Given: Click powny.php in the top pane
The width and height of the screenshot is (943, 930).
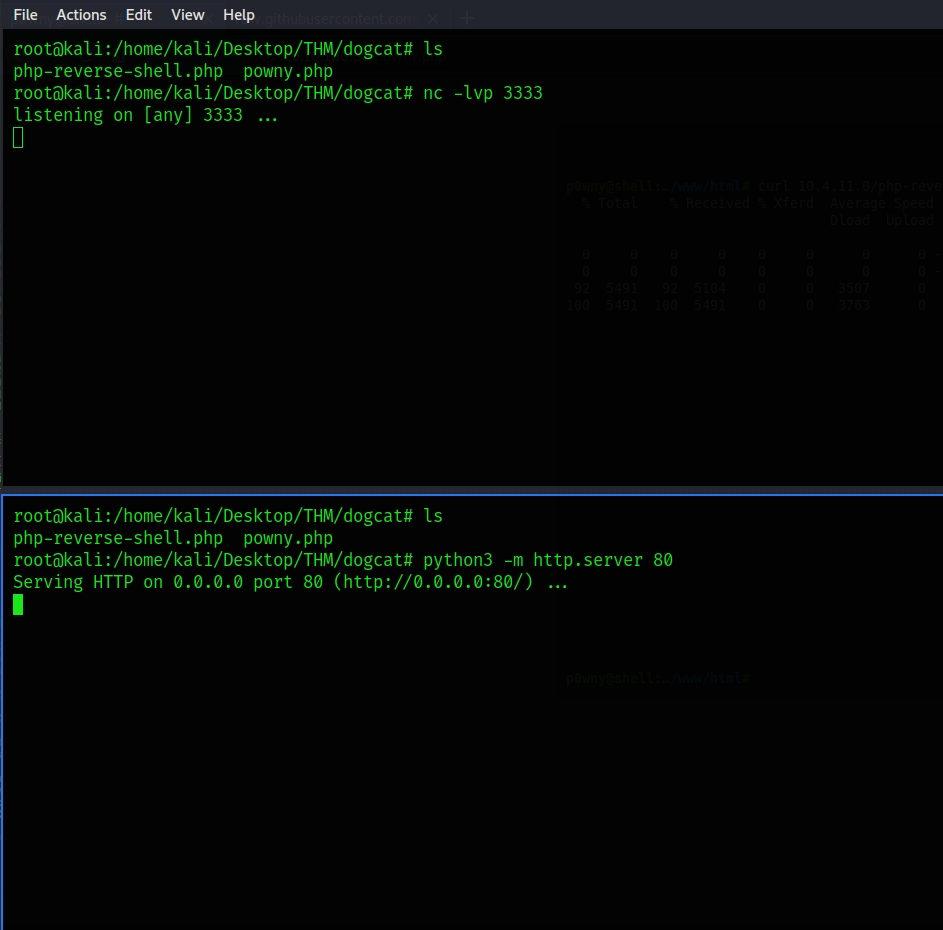Looking at the screenshot, I should point(288,71).
